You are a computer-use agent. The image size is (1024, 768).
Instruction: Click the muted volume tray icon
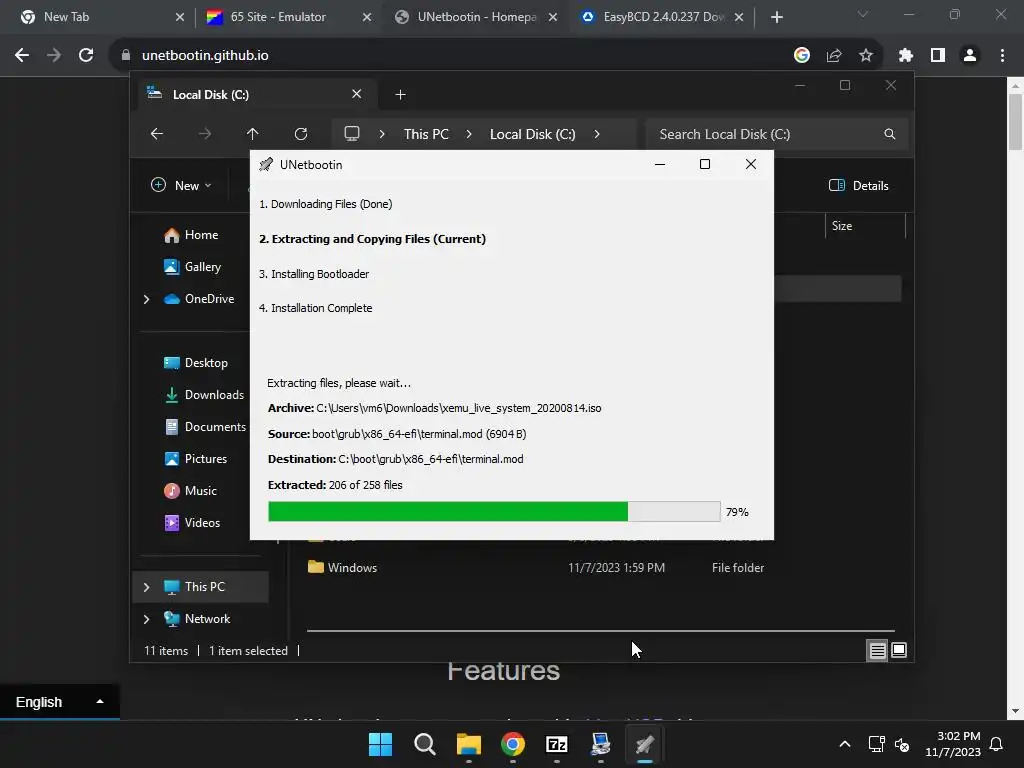(903, 744)
